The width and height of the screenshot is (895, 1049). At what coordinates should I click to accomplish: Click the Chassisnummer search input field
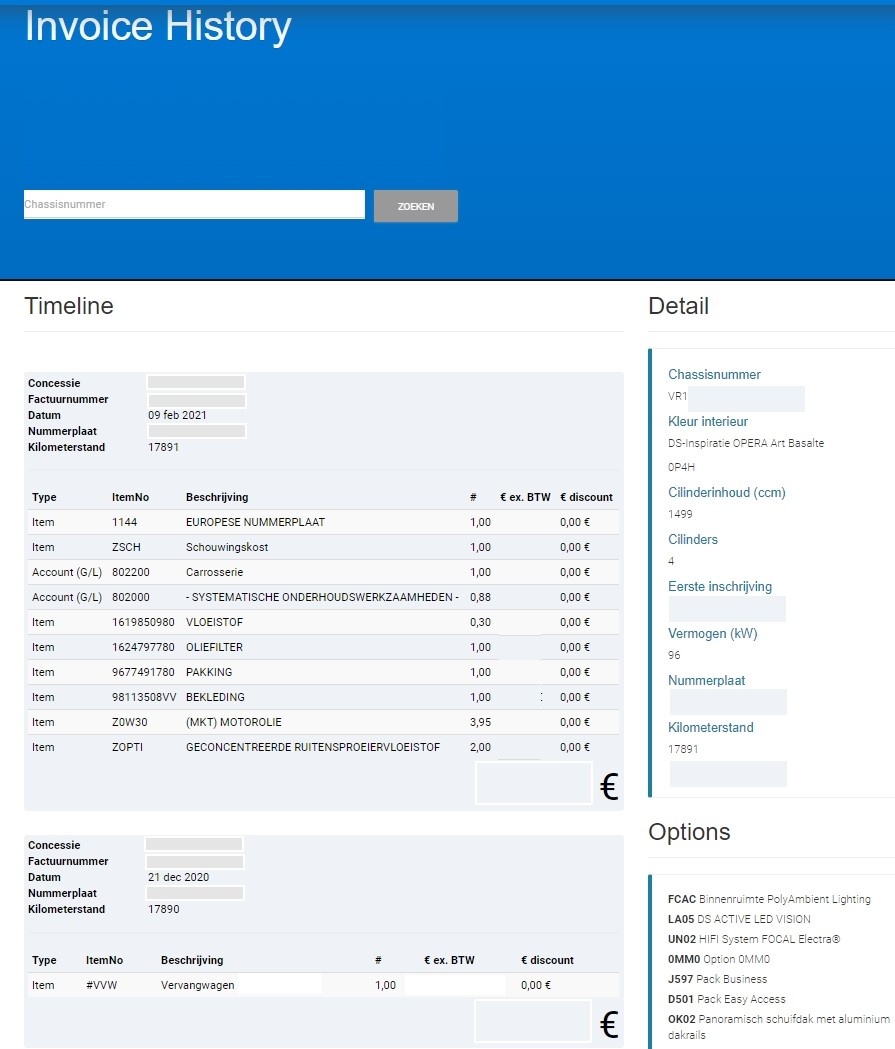(194, 204)
